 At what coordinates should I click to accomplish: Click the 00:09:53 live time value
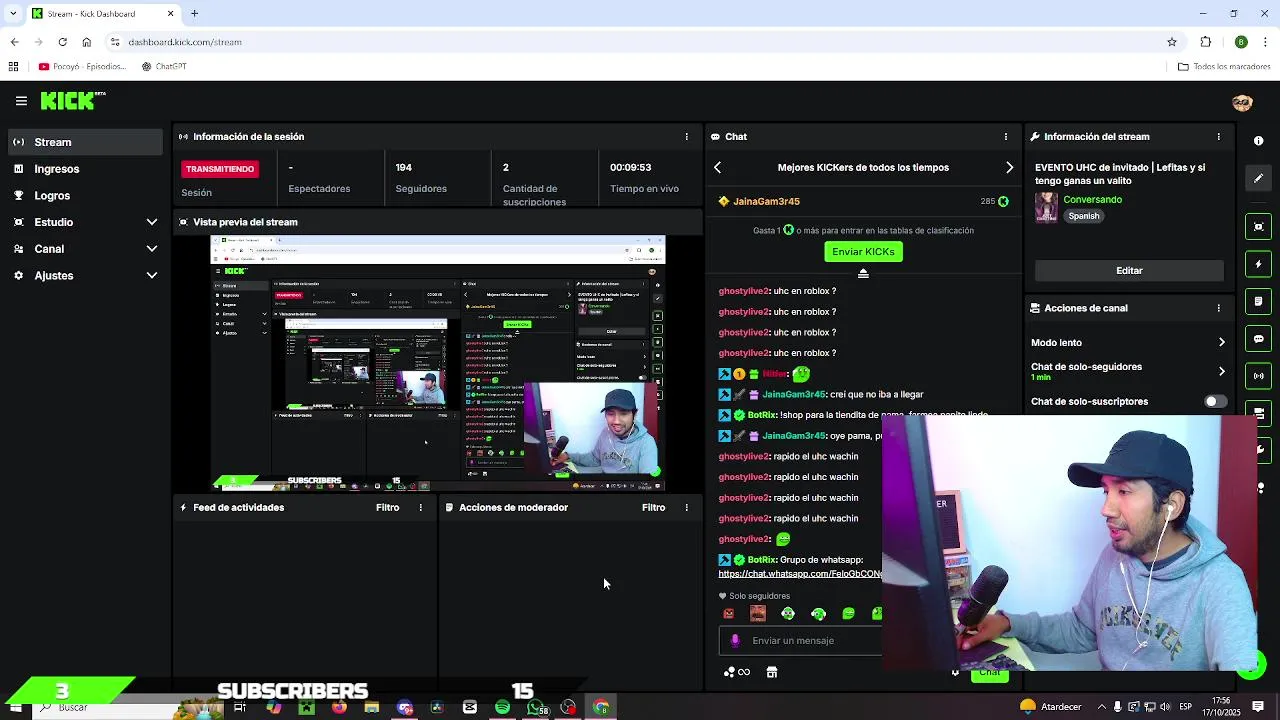tap(631, 168)
